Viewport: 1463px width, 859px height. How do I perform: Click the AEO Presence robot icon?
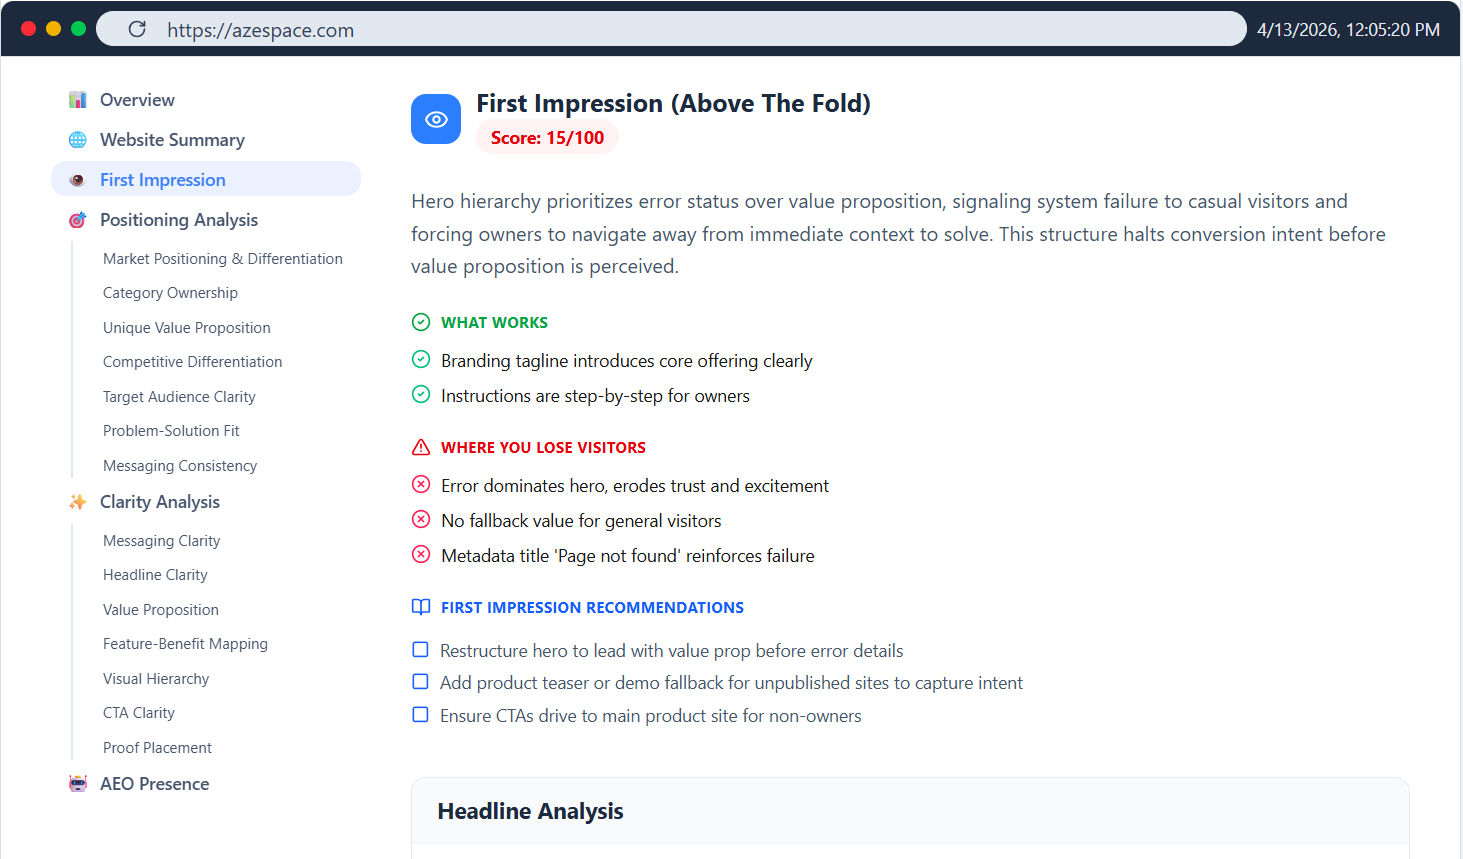(78, 784)
